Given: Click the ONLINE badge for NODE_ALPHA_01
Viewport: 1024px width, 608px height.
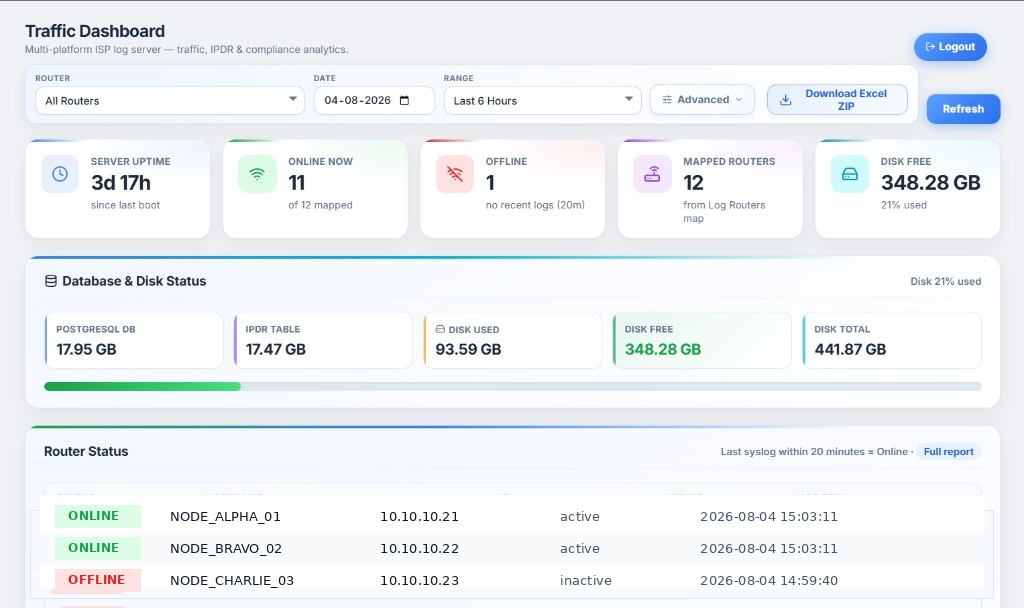Looking at the screenshot, I should point(98,516).
